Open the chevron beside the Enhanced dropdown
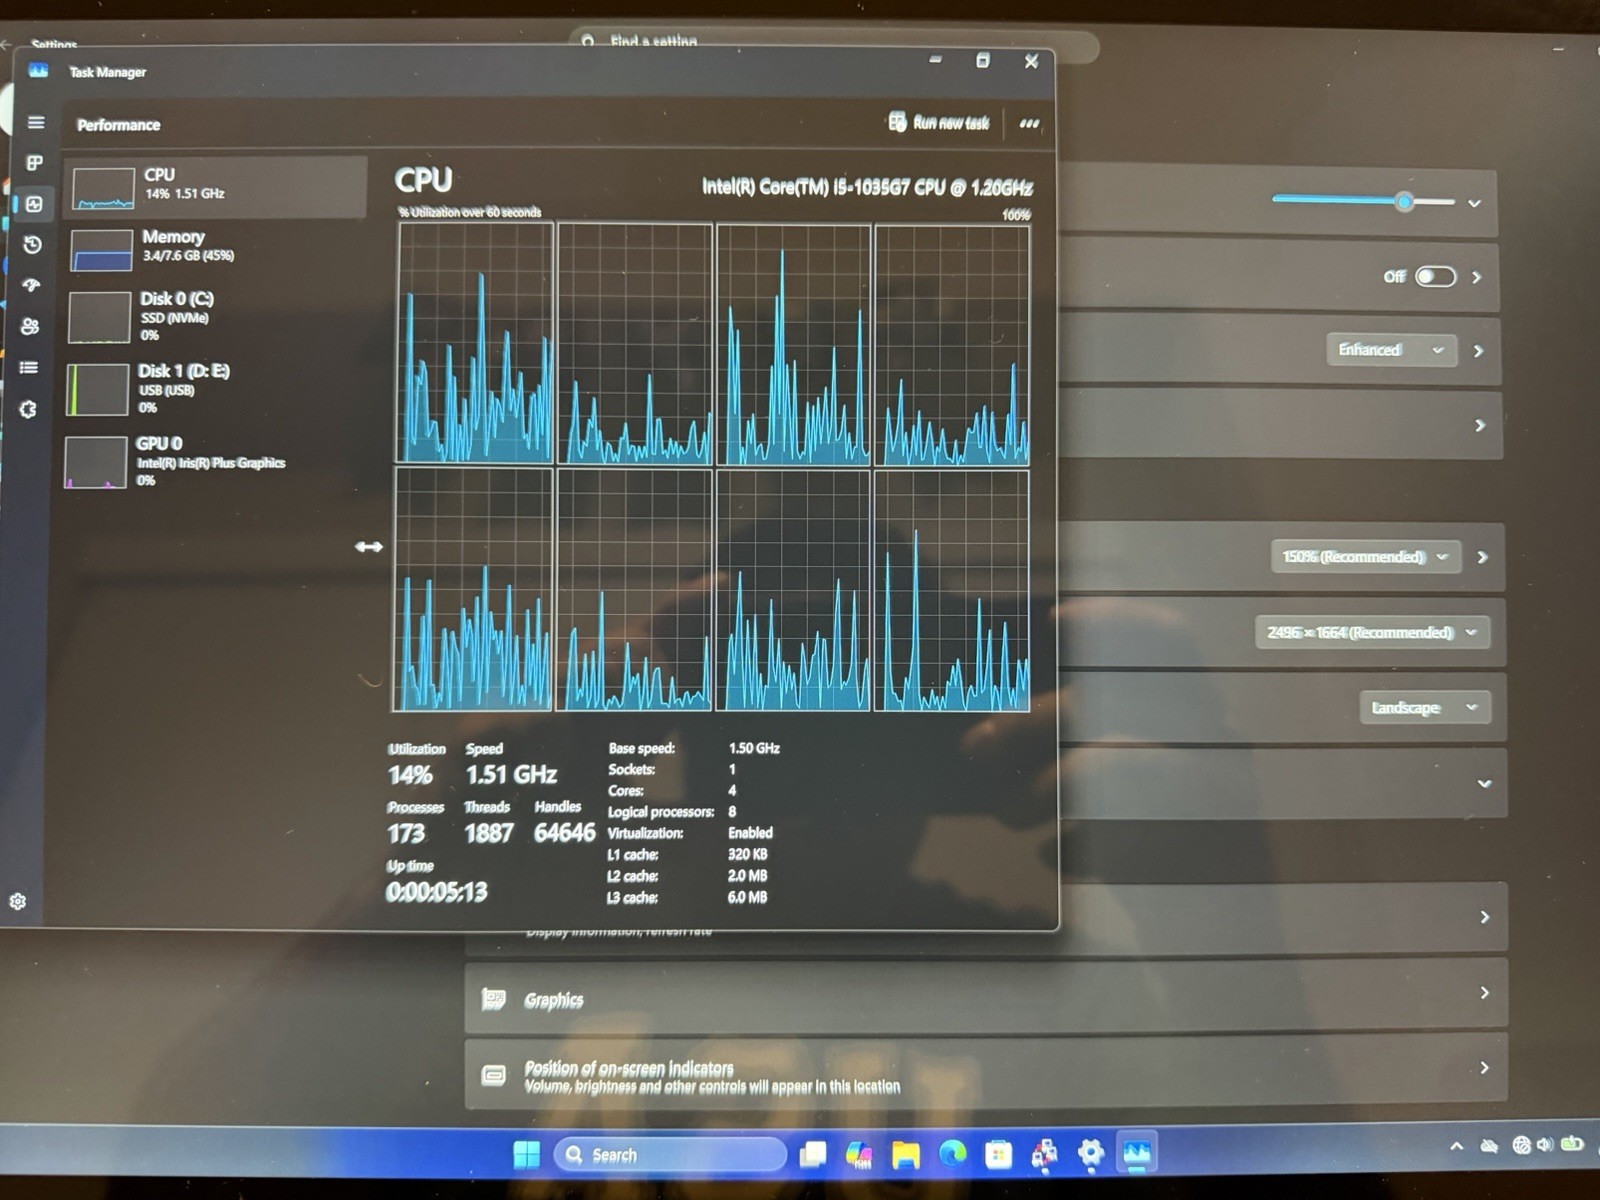Screen dimensions: 1600x1200 1479,351
